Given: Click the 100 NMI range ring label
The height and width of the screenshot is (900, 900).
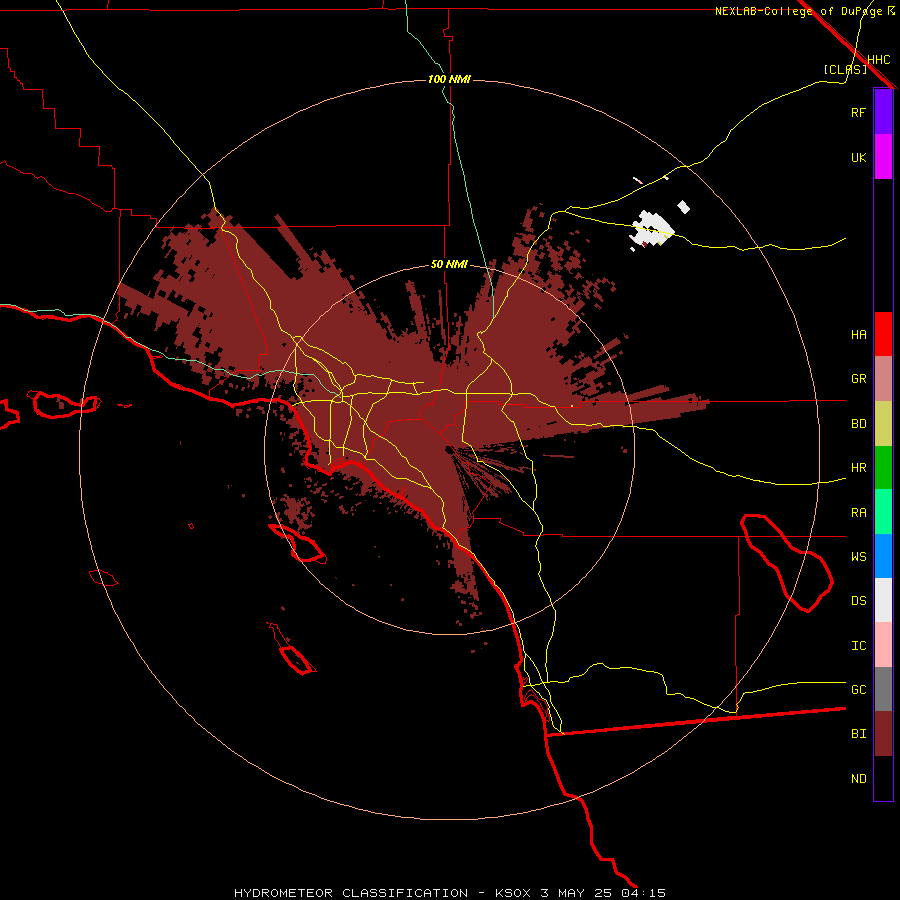Looking at the screenshot, I should click(x=449, y=79).
